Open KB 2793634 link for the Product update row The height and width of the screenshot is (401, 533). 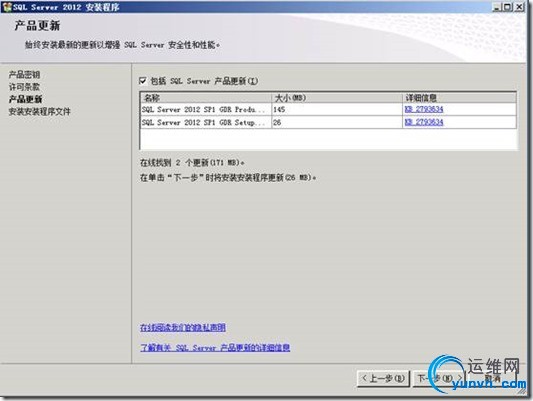[424, 109]
